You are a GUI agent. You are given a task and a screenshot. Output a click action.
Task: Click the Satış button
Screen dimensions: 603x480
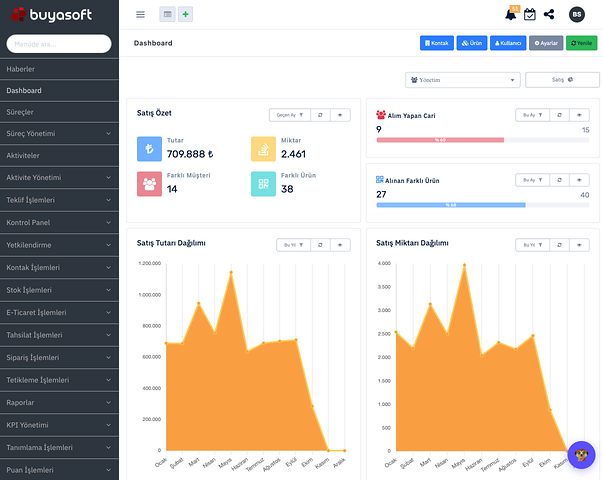pos(562,80)
